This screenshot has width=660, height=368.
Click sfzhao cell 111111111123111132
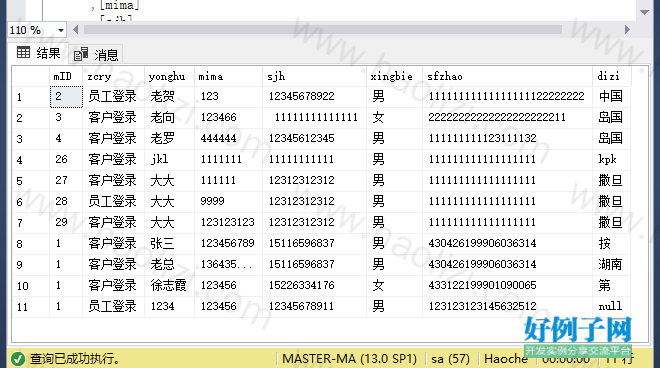tap(508, 139)
